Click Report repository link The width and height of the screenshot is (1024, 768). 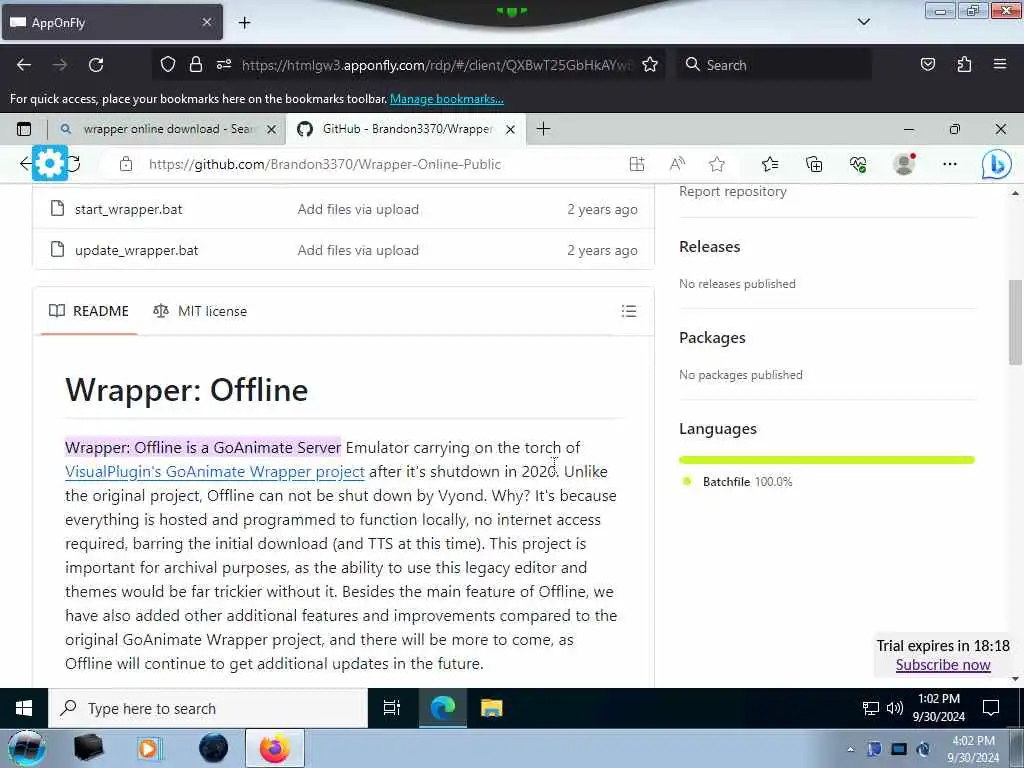point(733,191)
